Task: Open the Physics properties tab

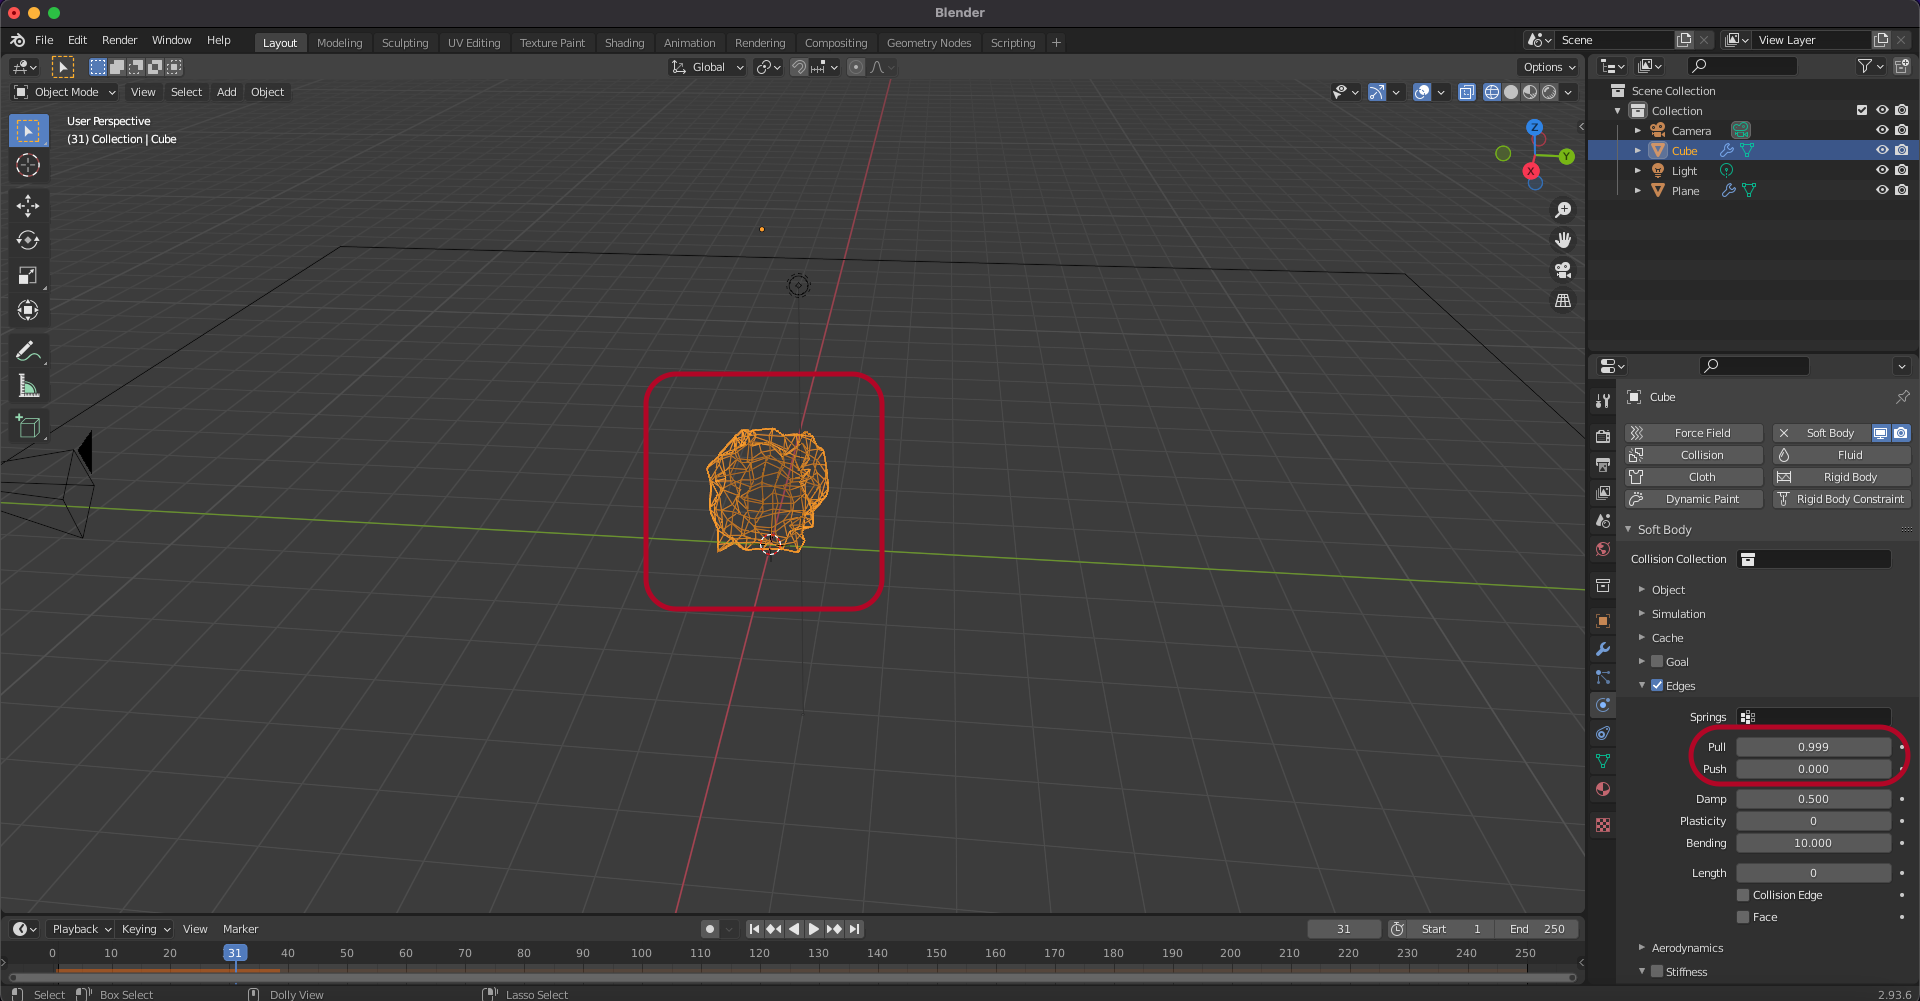Action: [x=1603, y=705]
